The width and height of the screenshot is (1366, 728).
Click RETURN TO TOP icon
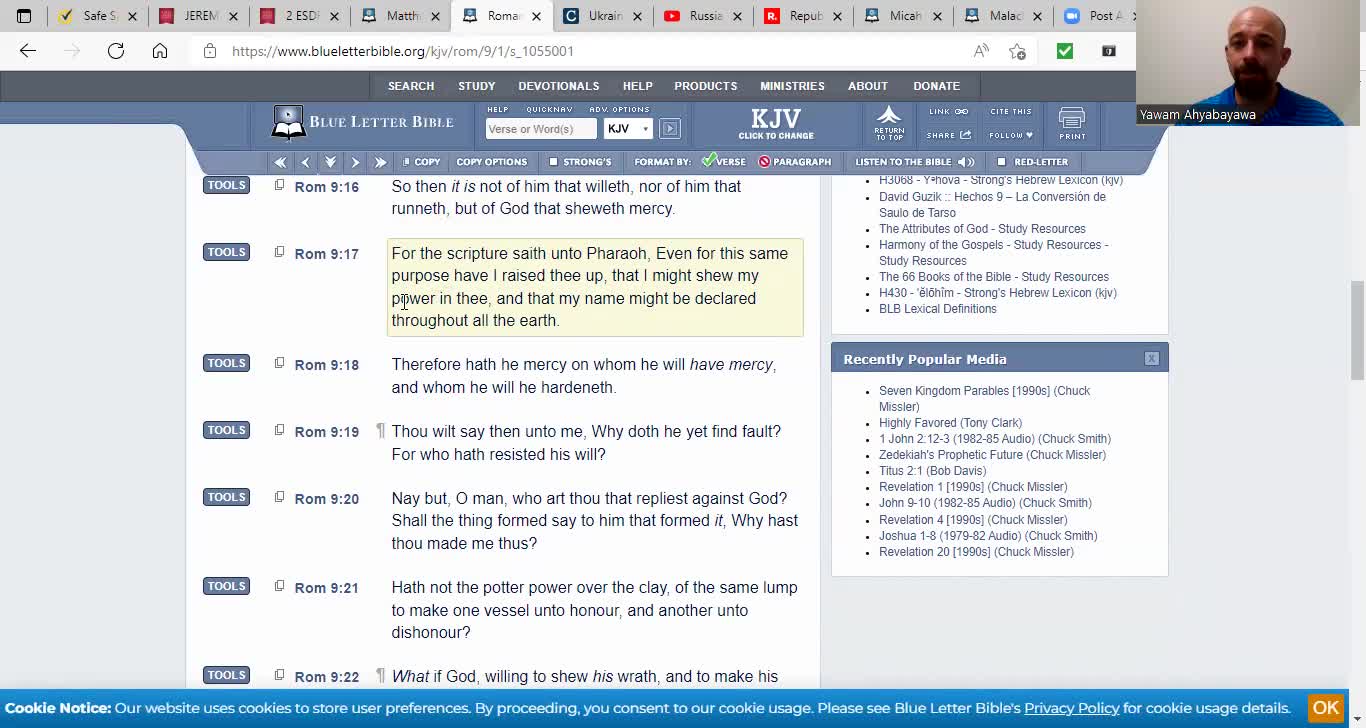coord(889,124)
